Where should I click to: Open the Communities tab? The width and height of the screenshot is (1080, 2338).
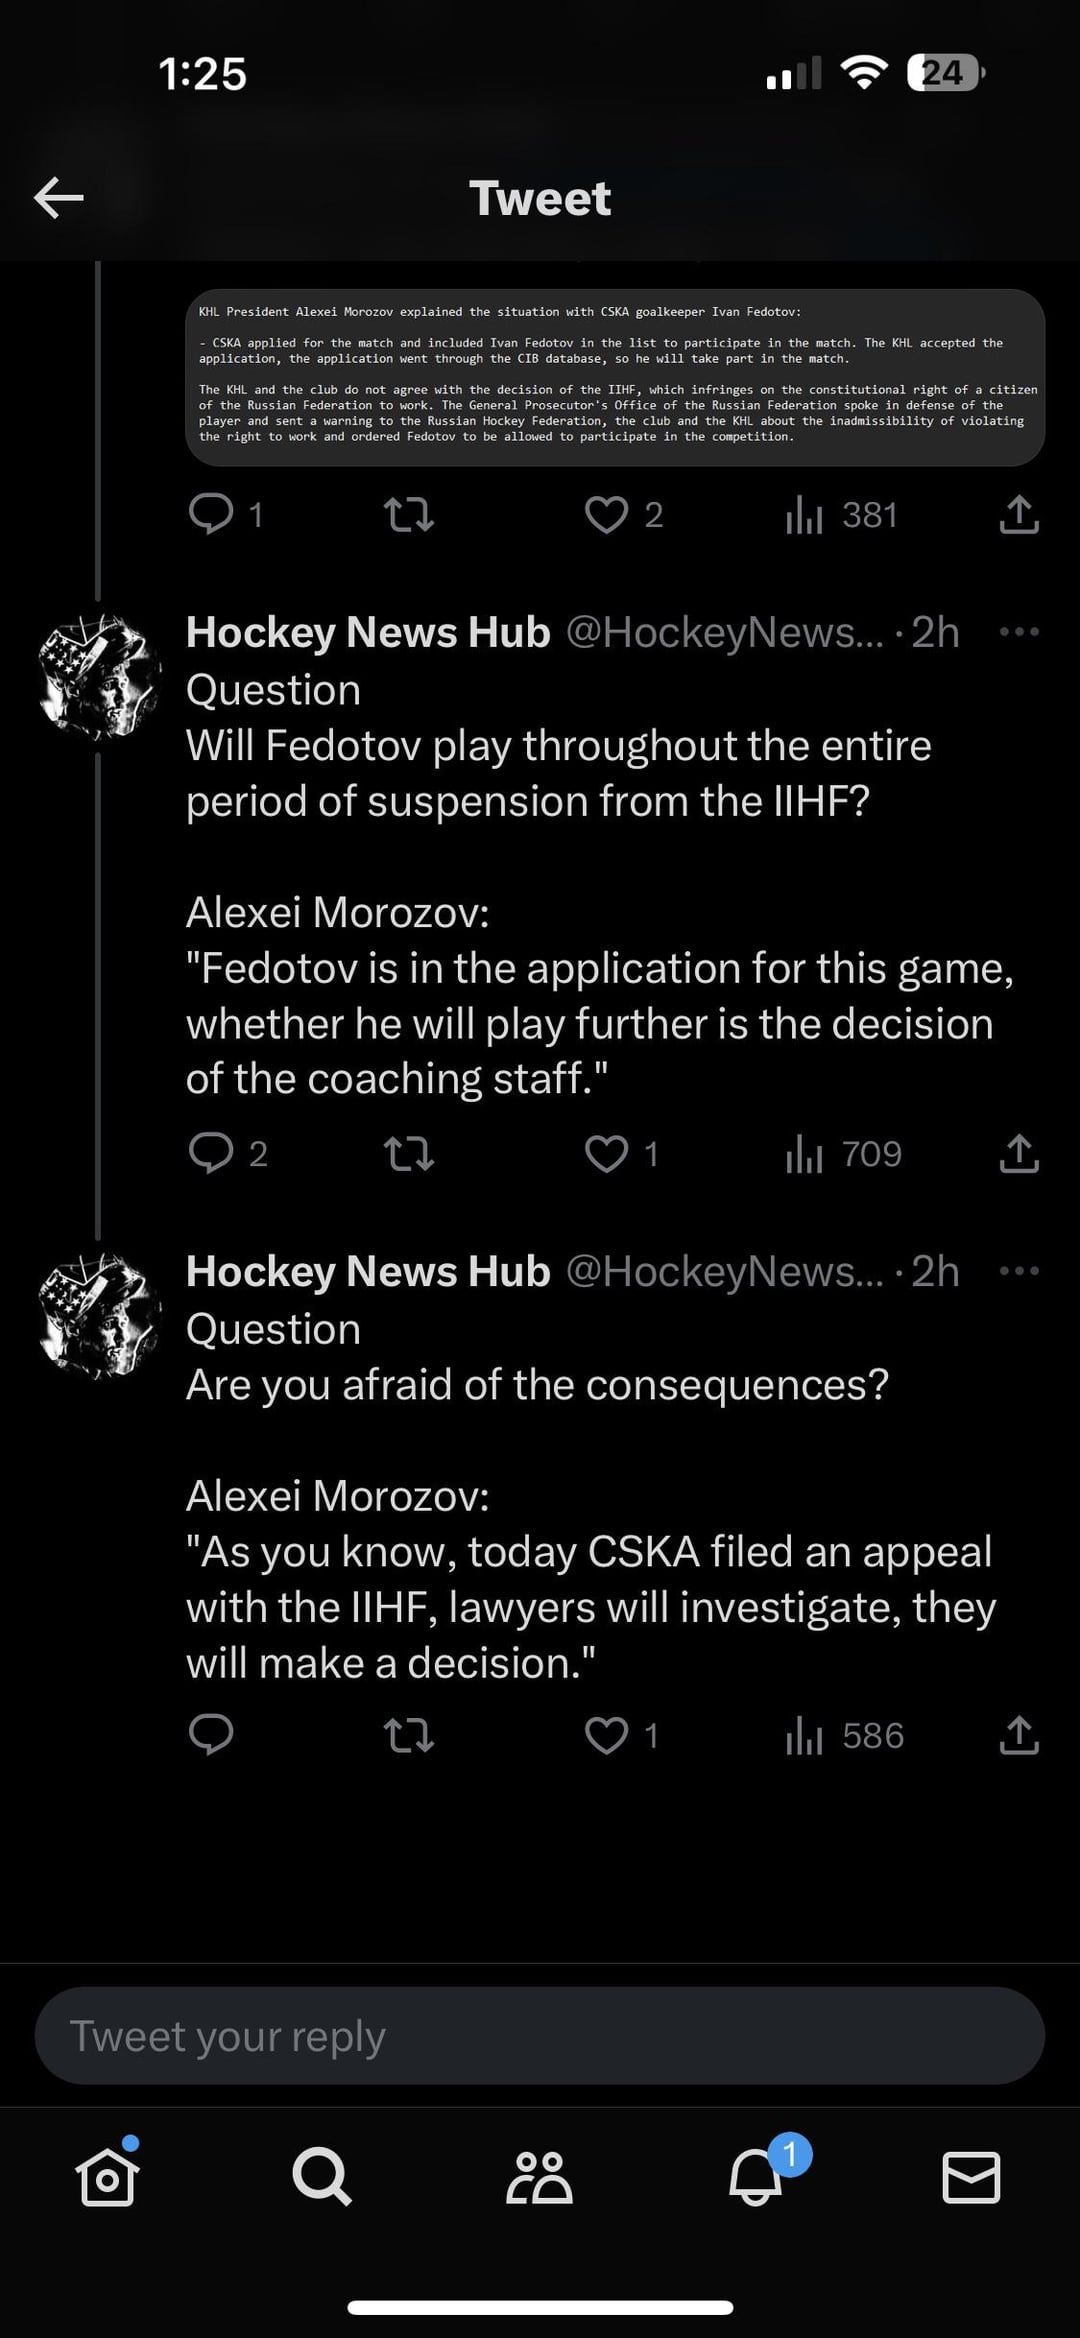(539, 2177)
